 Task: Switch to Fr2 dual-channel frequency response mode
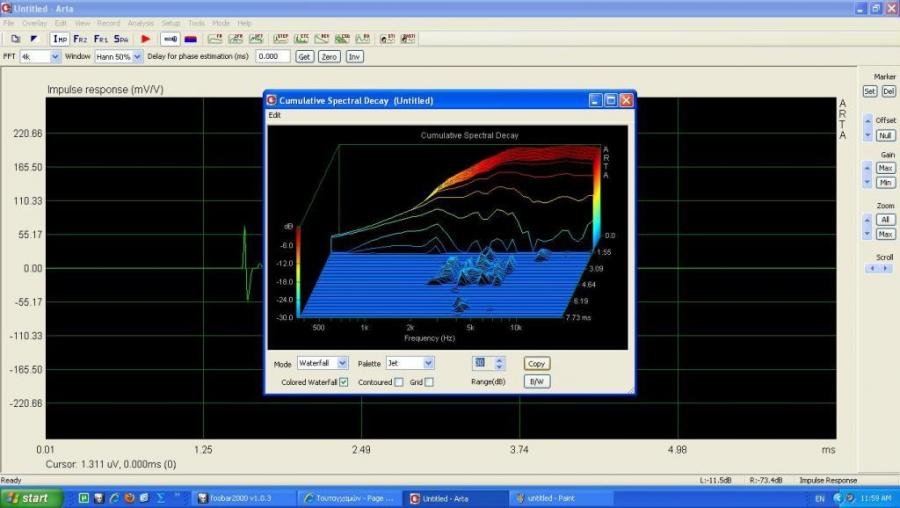pyautogui.click(x=80, y=38)
